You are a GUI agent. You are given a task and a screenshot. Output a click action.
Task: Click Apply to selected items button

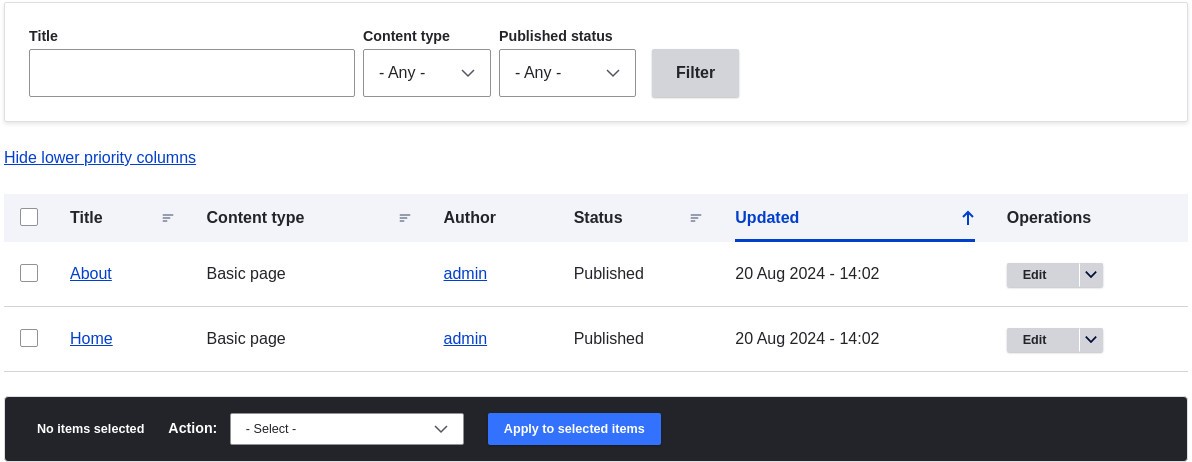point(574,429)
